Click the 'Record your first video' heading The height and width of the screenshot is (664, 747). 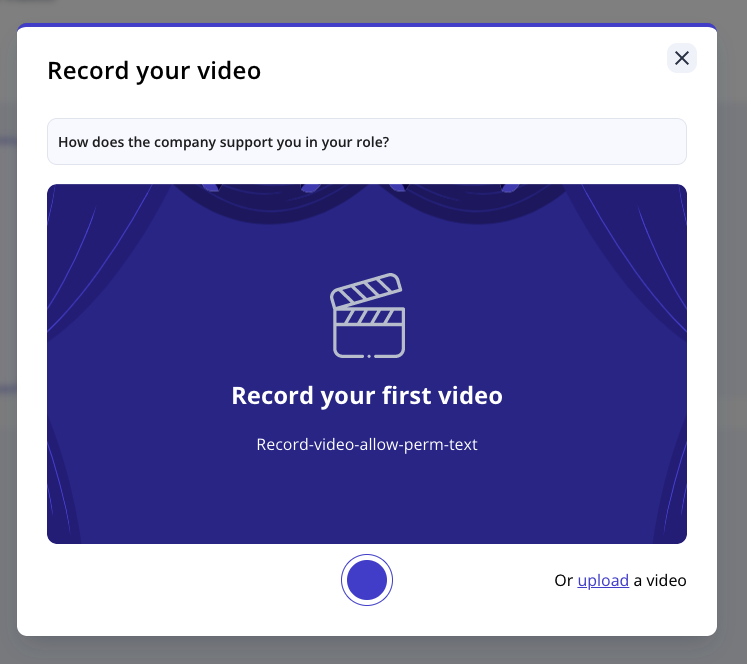(367, 395)
